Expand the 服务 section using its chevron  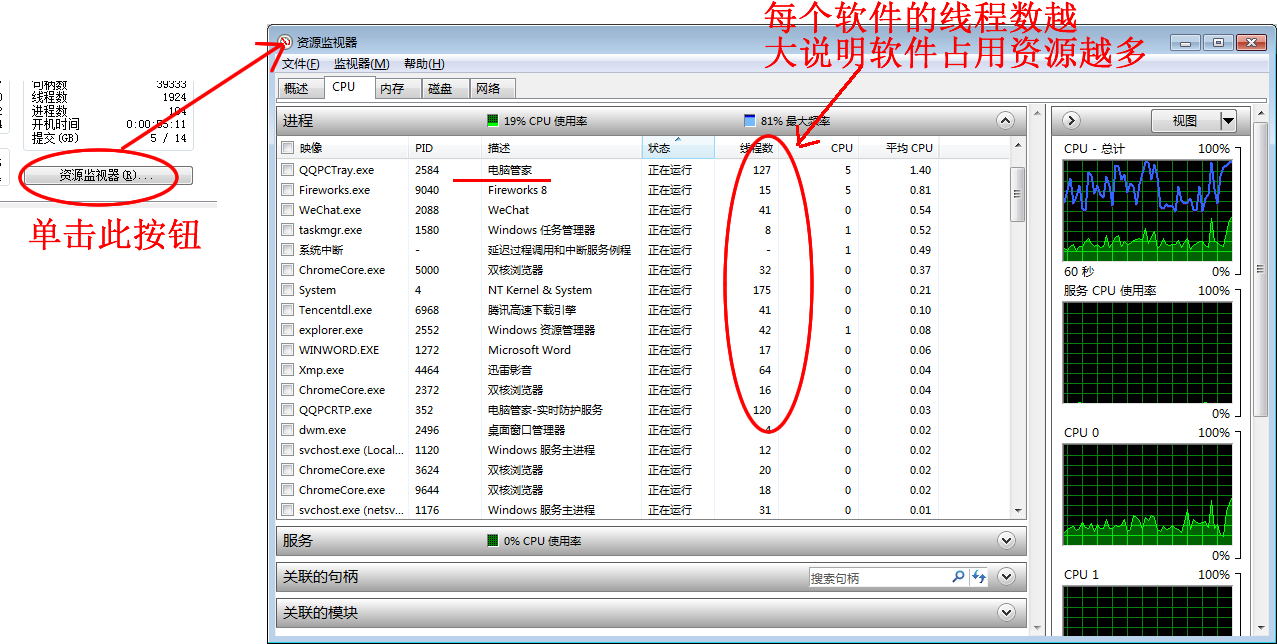point(1005,540)
